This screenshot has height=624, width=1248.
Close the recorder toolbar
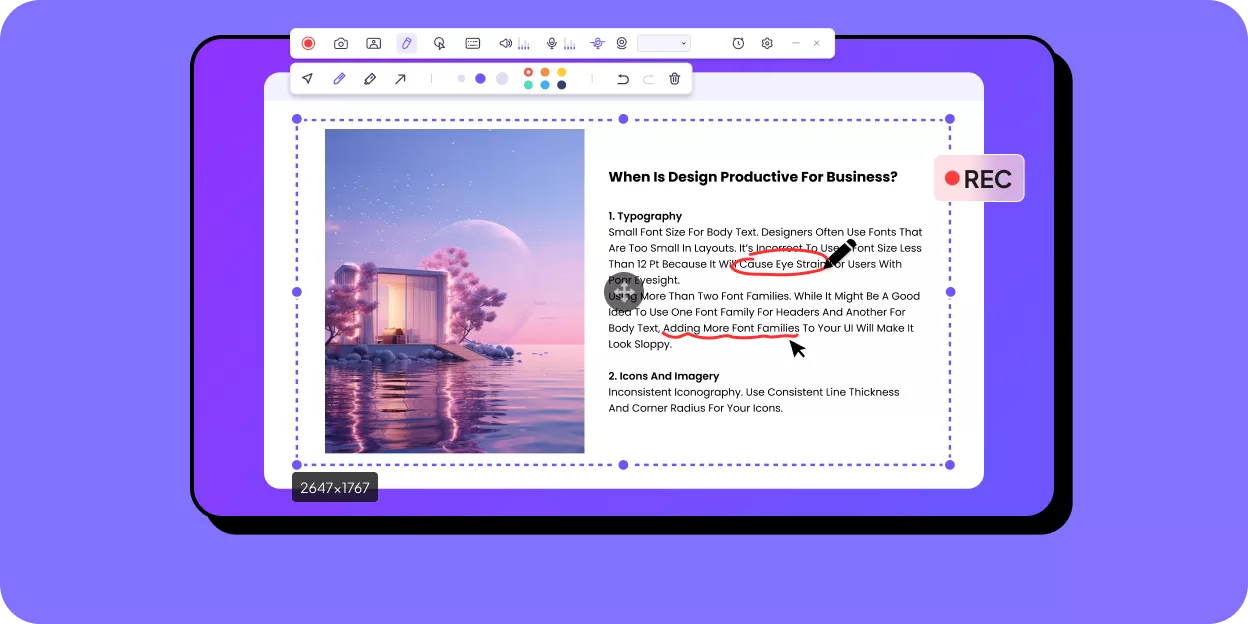(817, 43)
